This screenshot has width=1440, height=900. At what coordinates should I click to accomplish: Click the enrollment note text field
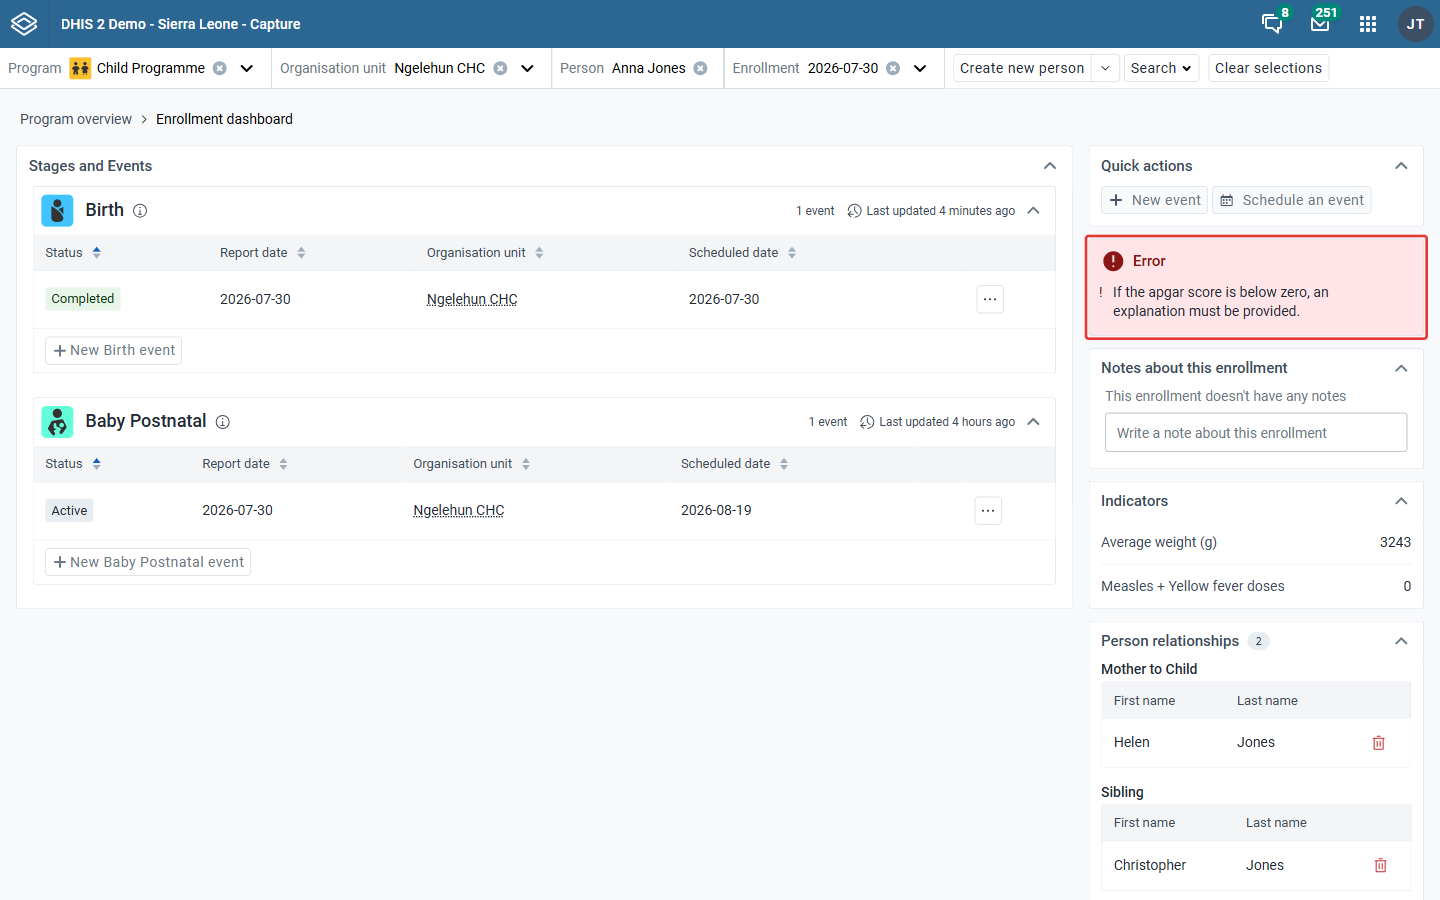click(x=1256, y=433)
